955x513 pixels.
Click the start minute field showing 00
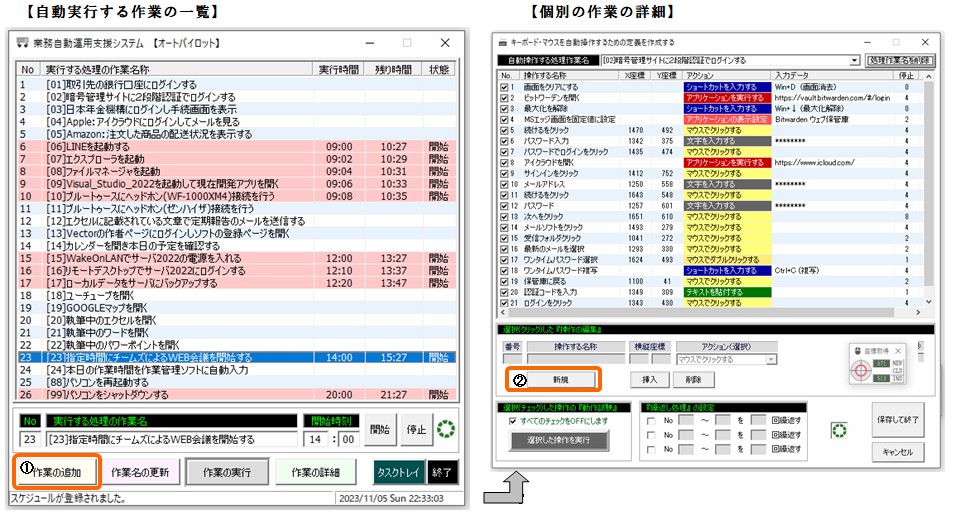click(x=348, y=439)
